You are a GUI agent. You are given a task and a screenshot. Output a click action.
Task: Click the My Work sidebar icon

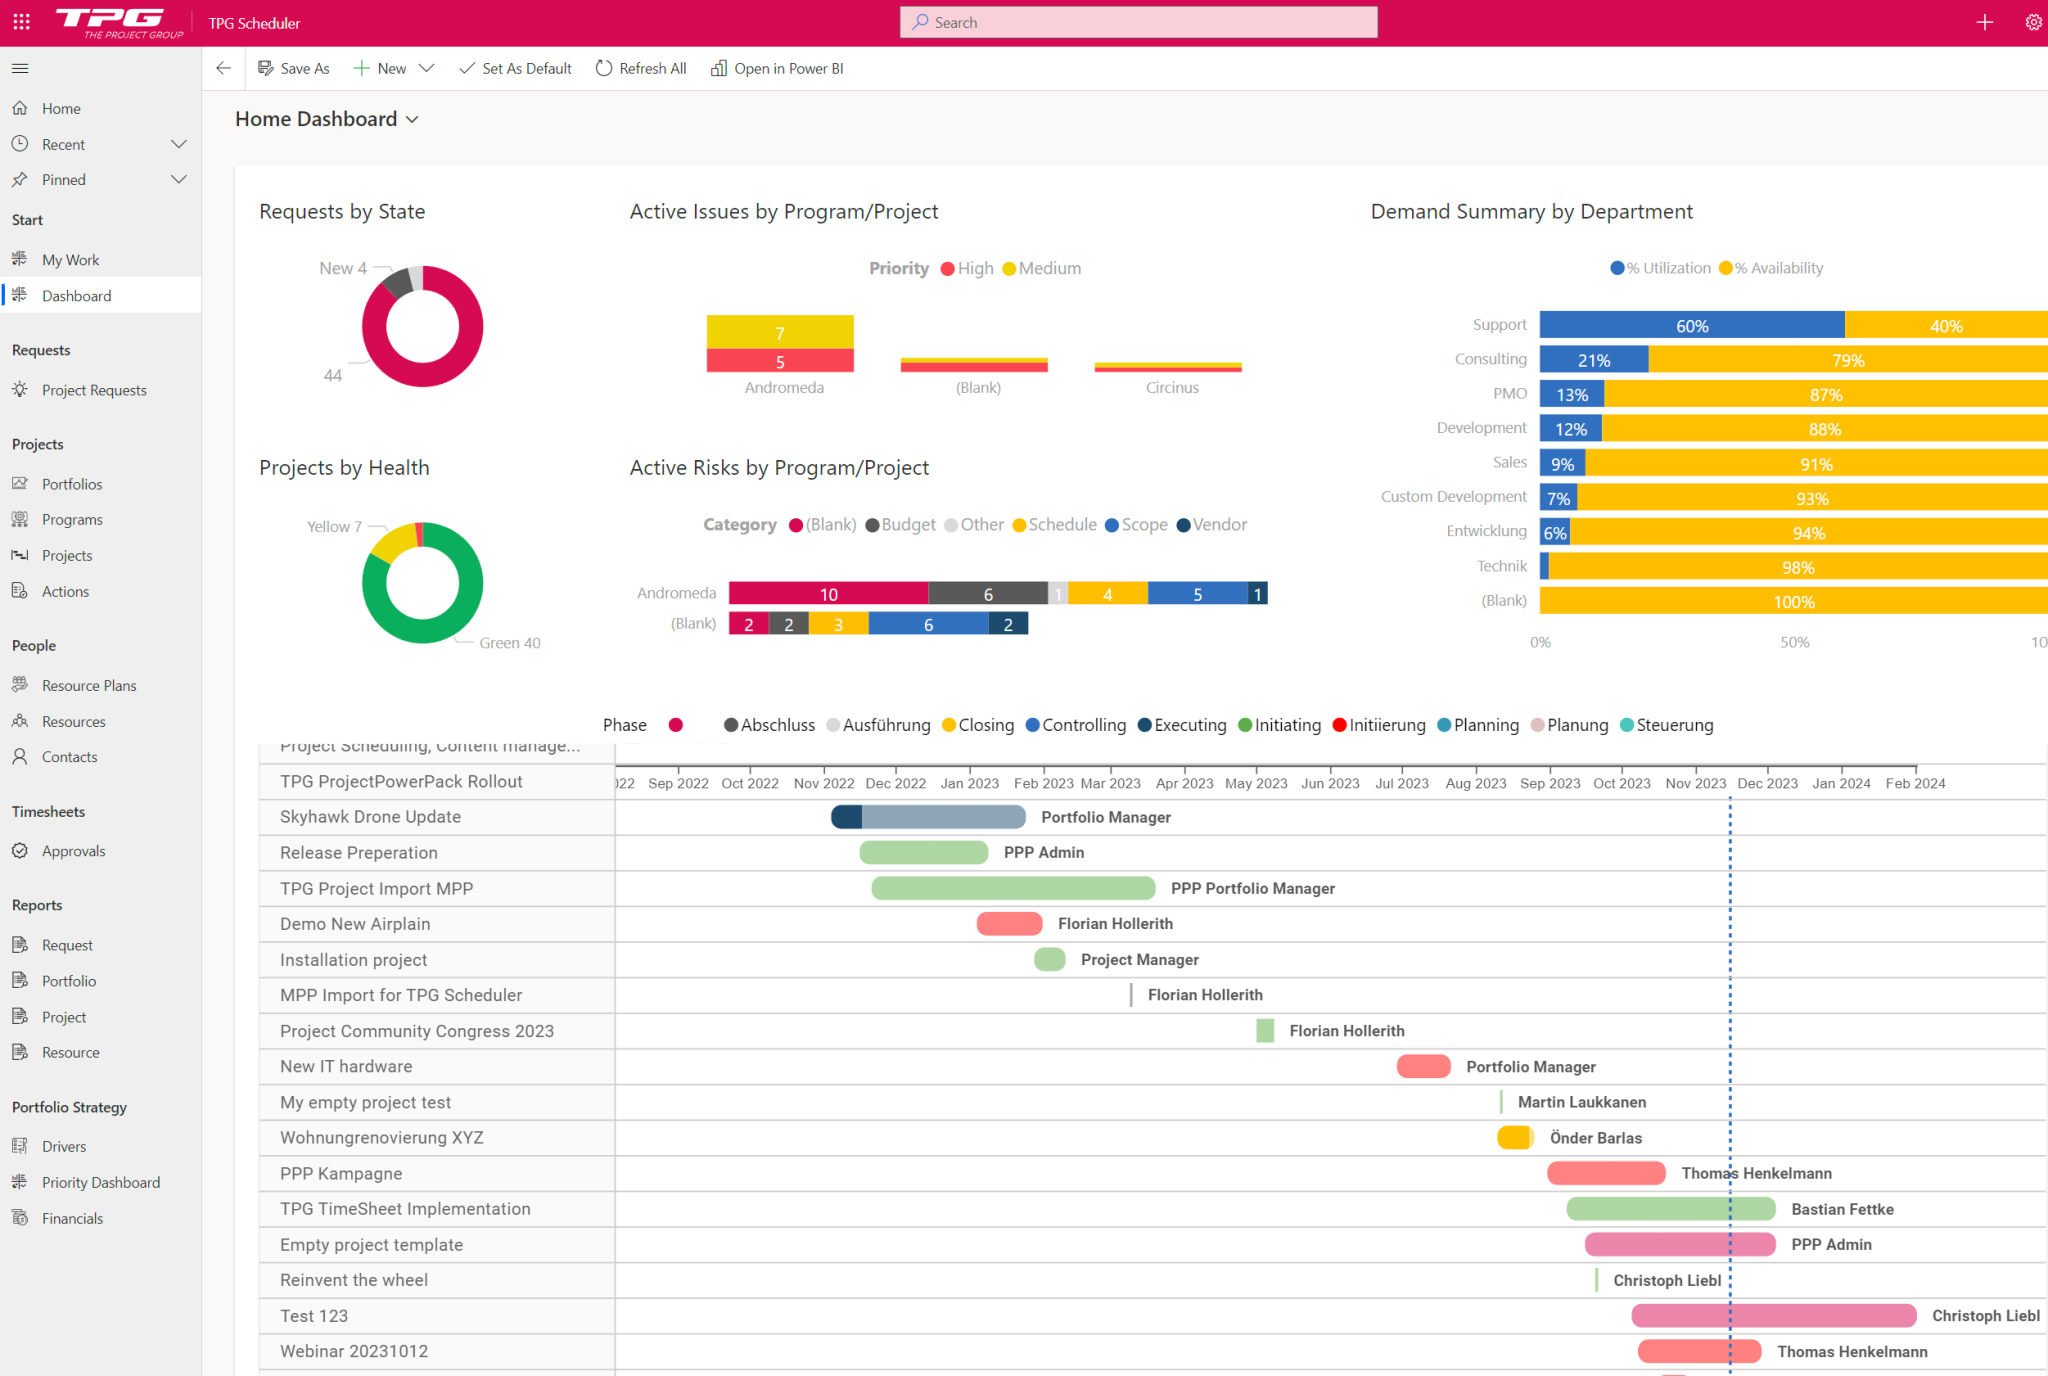tap(21, 258)
